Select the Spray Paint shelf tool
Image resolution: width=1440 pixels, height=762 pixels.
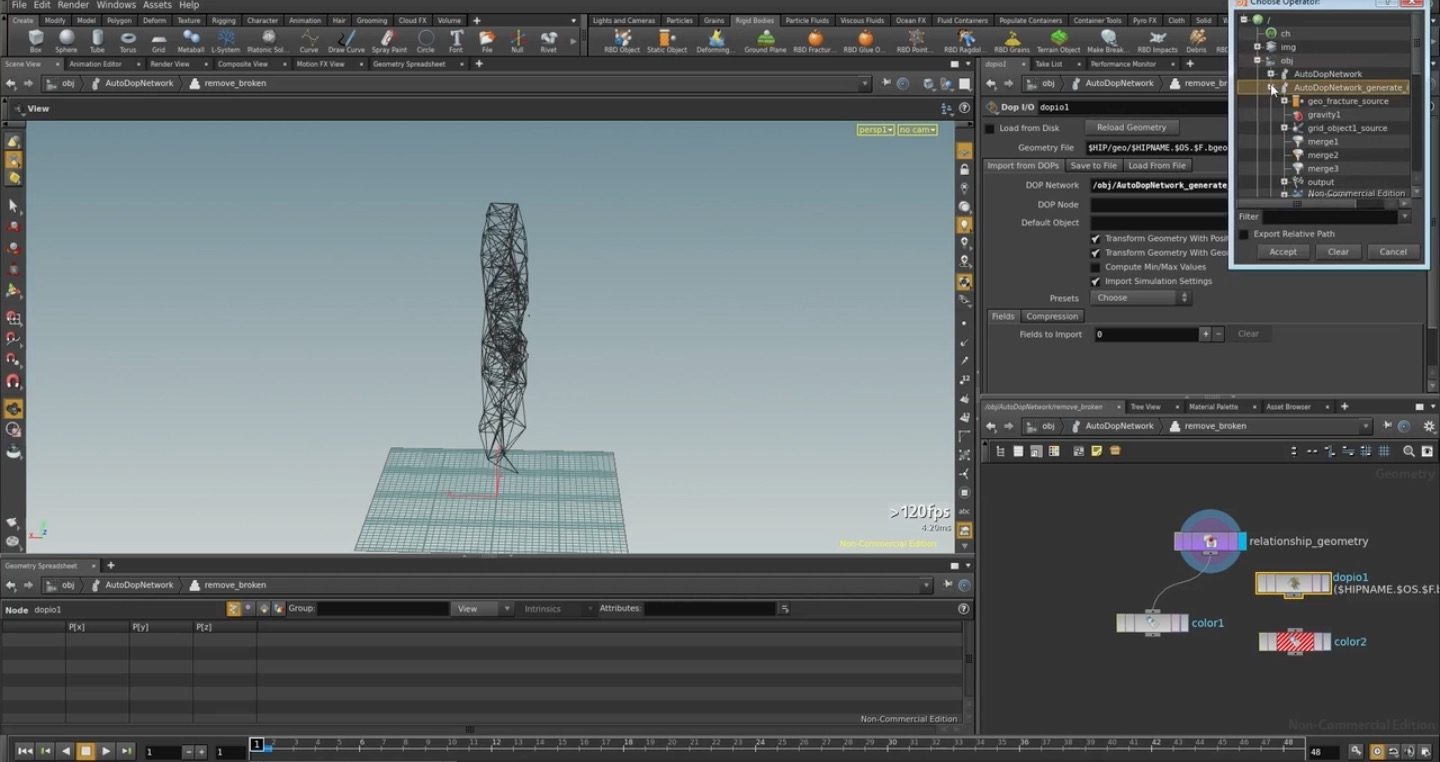click(389, 41)
